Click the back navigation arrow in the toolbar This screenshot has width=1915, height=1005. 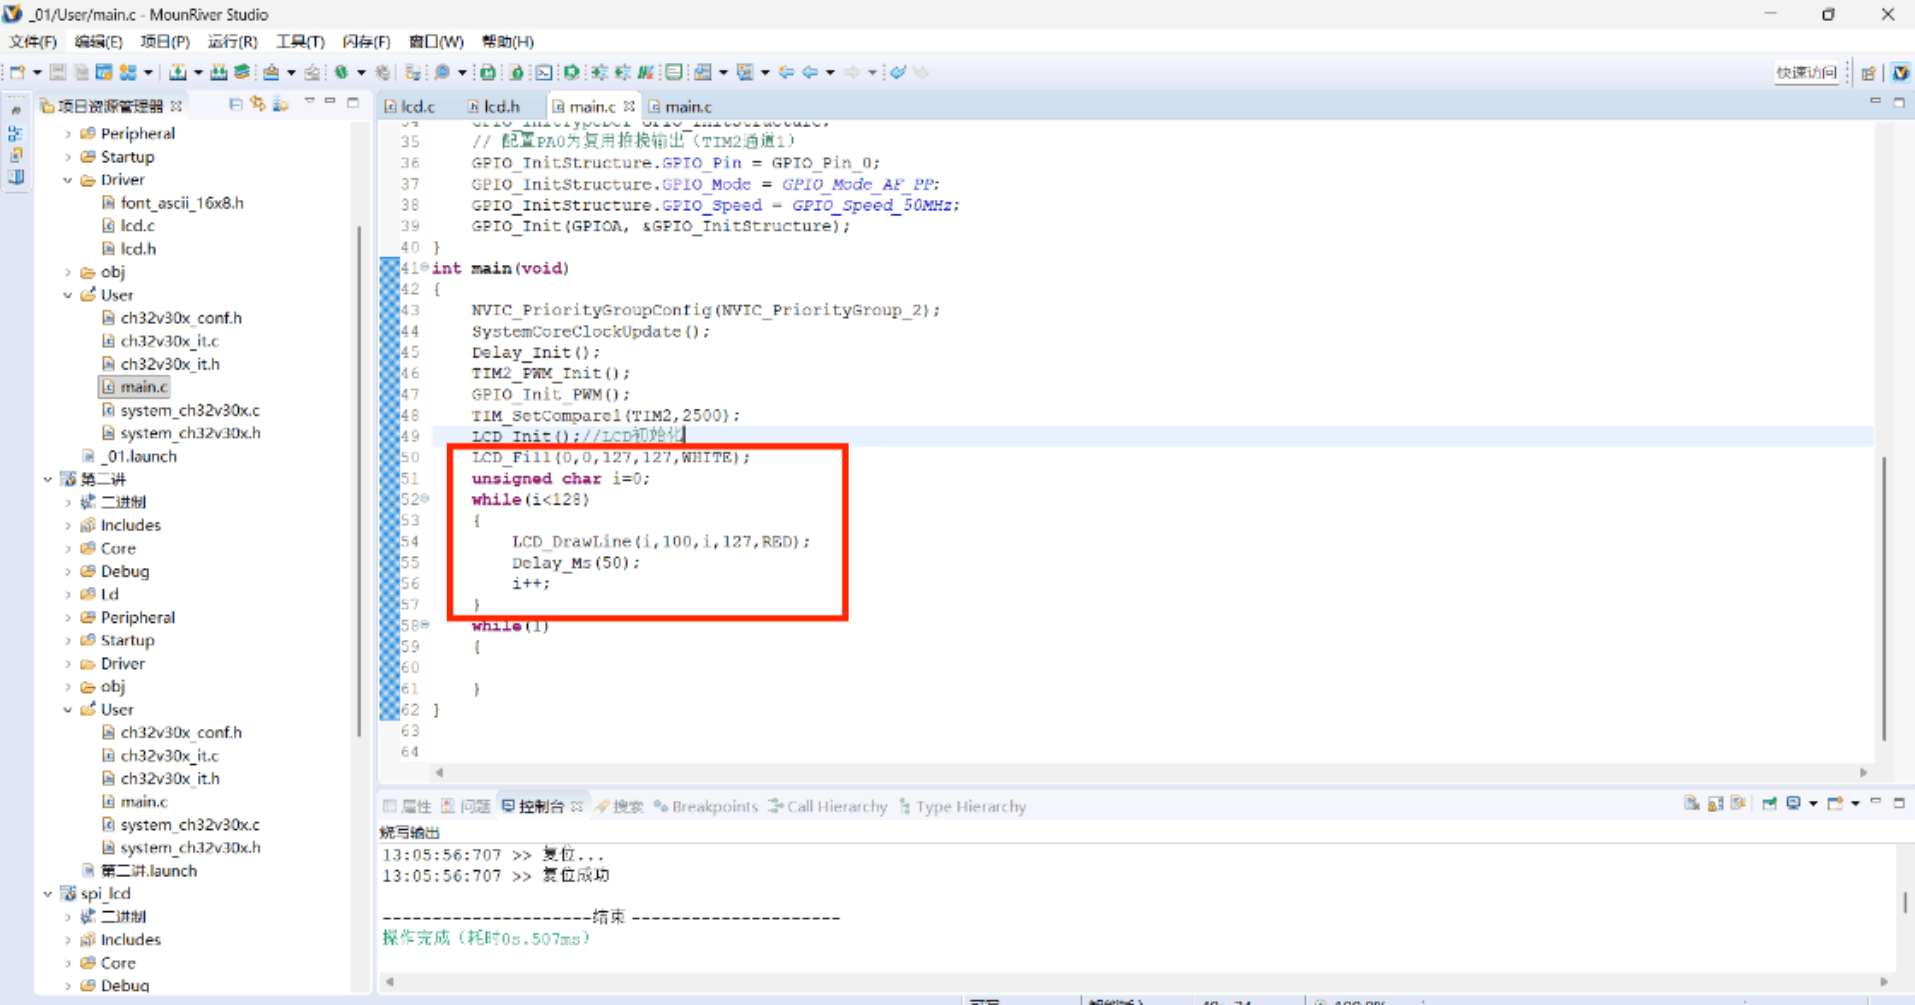[810, 72]
